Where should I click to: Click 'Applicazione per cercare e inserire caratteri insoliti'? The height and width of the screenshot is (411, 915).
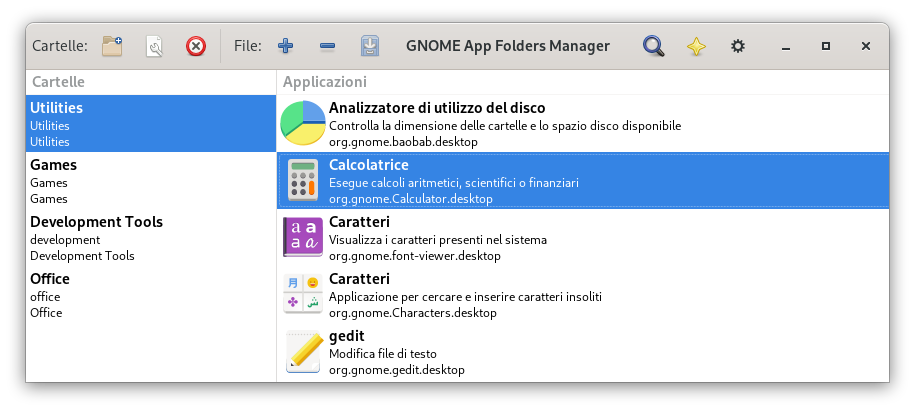coord(465,297)
